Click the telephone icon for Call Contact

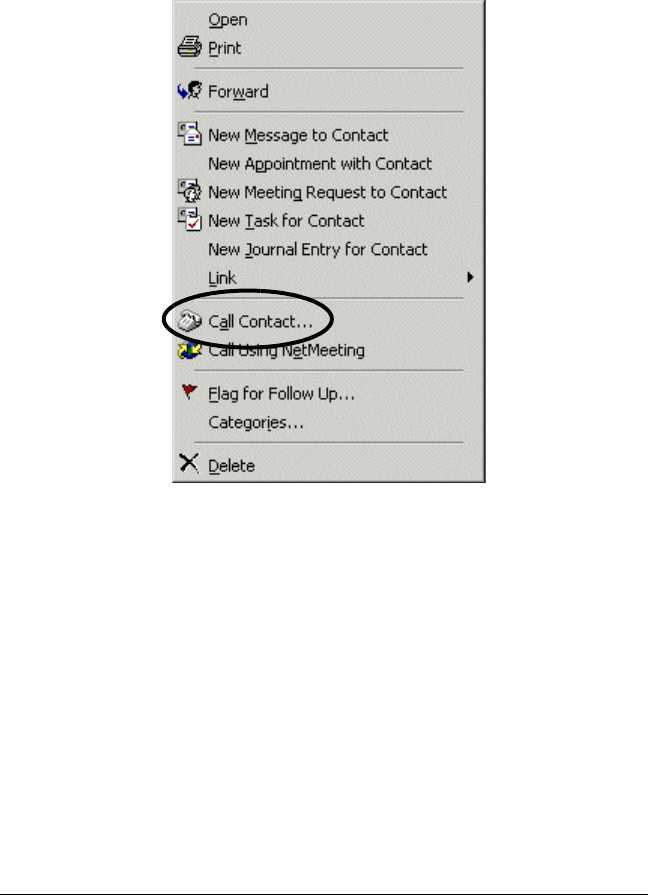pos(190,321)
